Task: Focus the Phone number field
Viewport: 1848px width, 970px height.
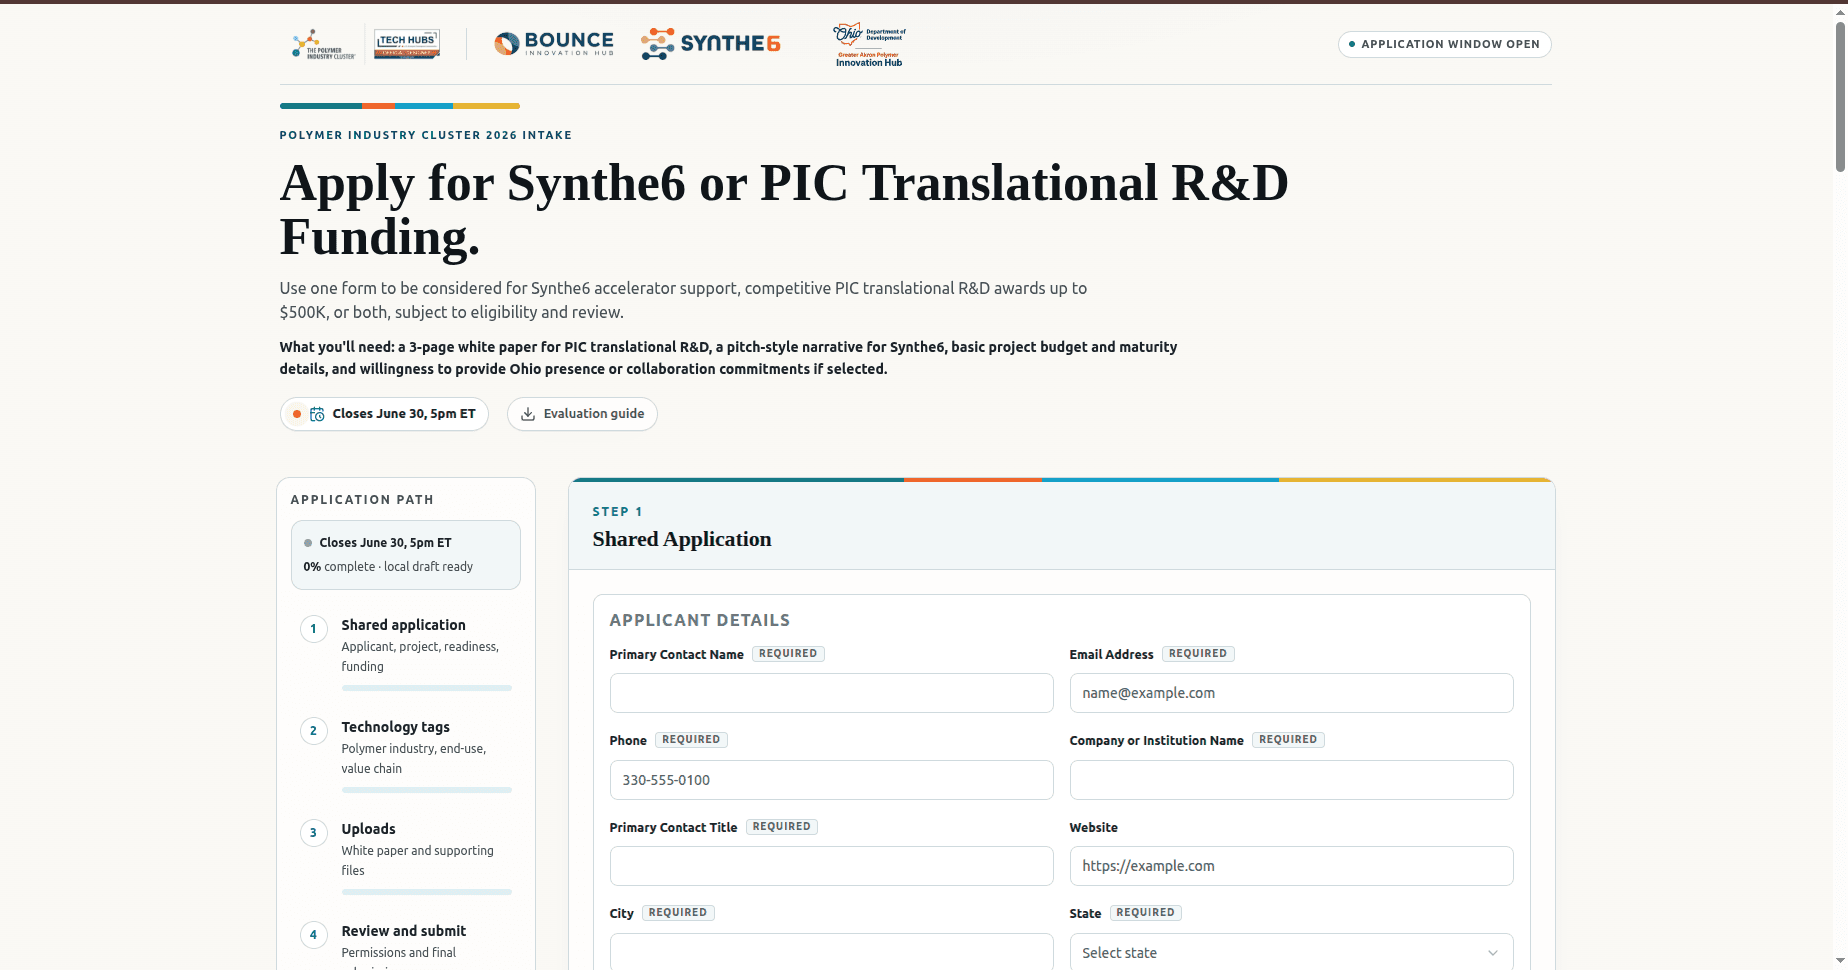Action: 831,780
